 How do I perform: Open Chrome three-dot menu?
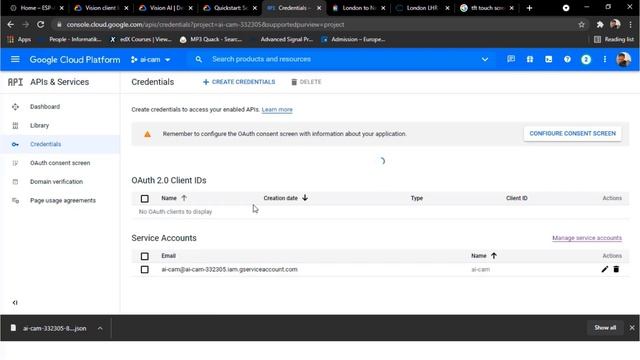631,24
